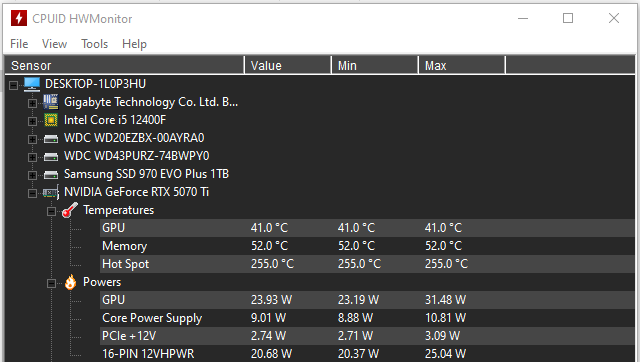This screenshot has height=362, width=640.
Task: Select the Core Power Supply row
Action: (x=152, y=318)
